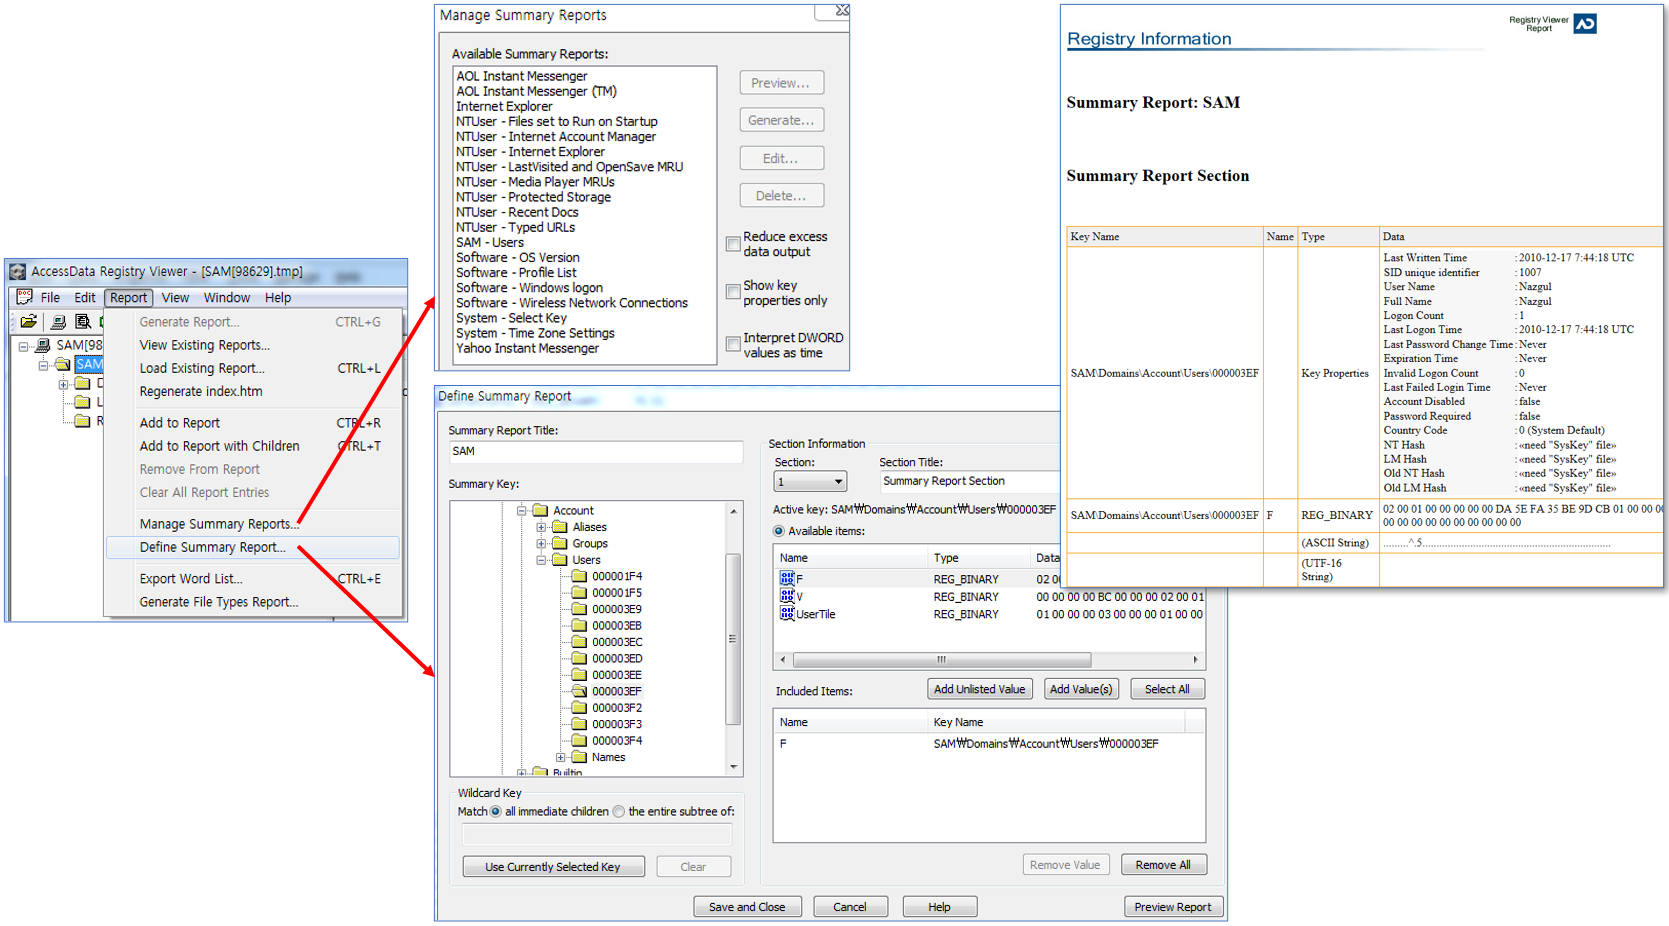Collapse the Account node in Summary Key tree
The image size is (1669, 926).
(521, 510)
